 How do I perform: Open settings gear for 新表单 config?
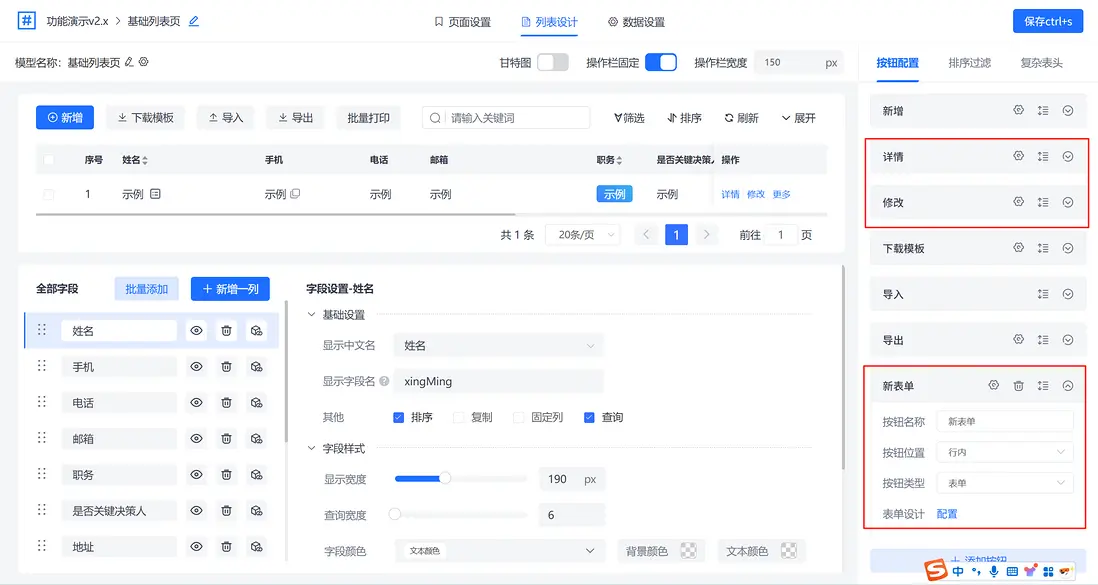pos(994,385)
